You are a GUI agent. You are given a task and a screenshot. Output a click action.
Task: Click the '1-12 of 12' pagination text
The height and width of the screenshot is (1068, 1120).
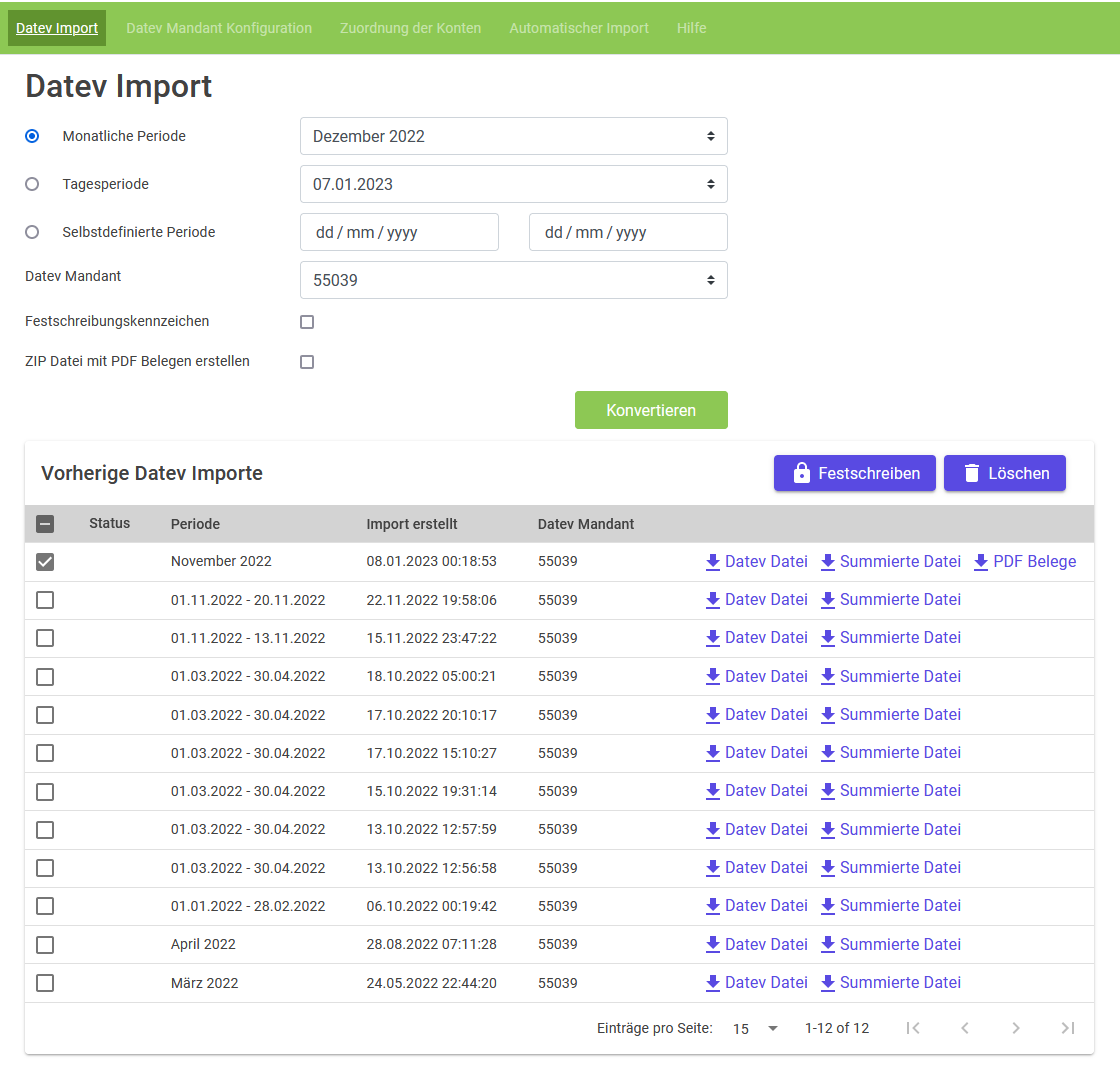tap(837, 1028)
